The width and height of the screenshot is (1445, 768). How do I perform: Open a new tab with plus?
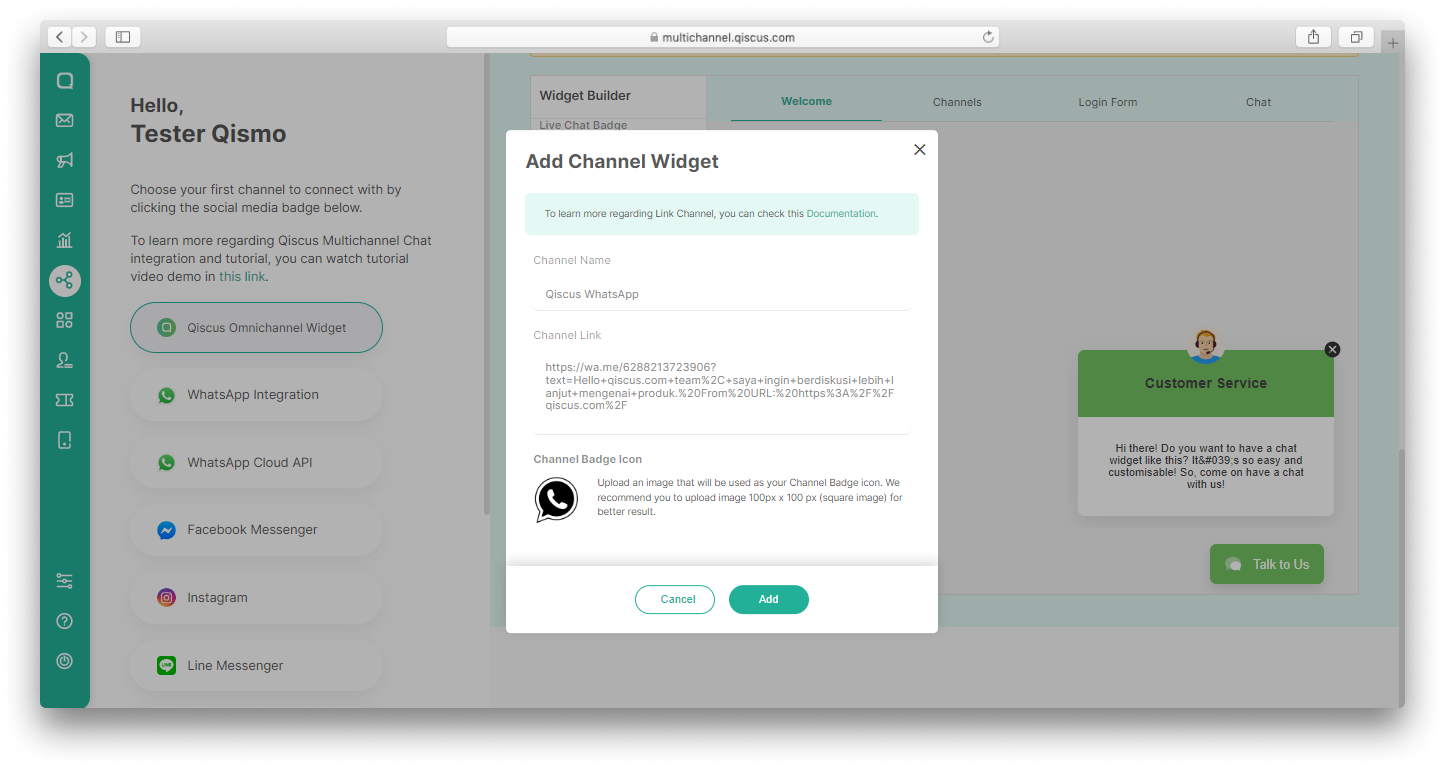pos(1393,43)
